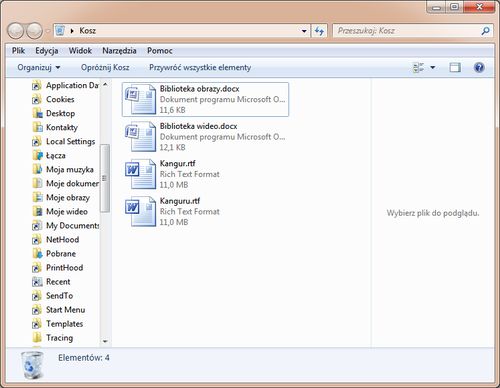Click the Cookies folder icon

[37, 100]
